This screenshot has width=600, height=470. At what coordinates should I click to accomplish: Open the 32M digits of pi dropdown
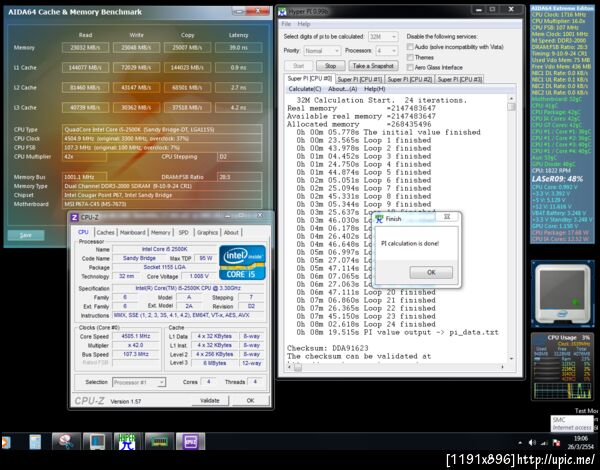383,37
